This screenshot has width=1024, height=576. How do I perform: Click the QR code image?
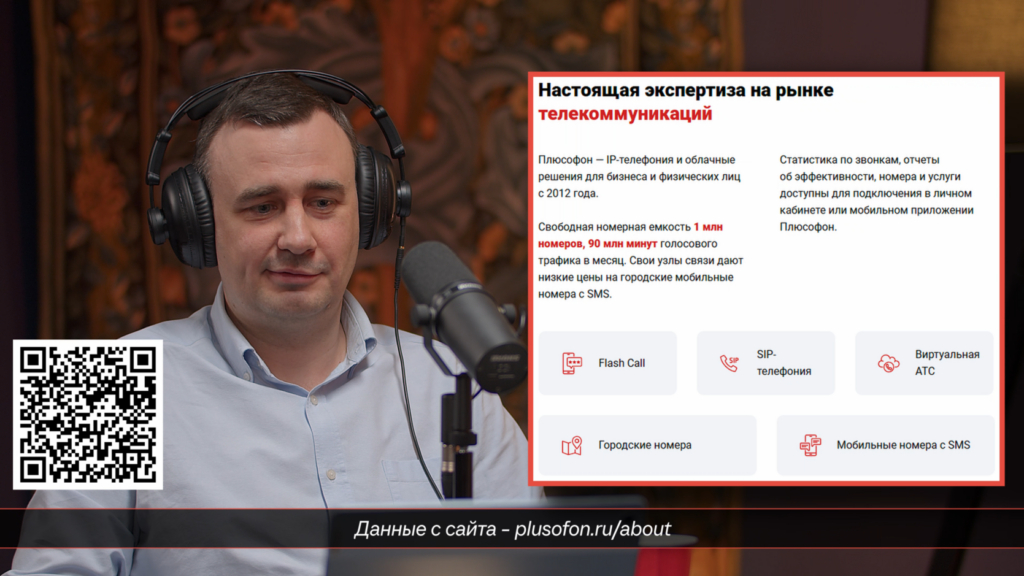[x=88, y=415]
